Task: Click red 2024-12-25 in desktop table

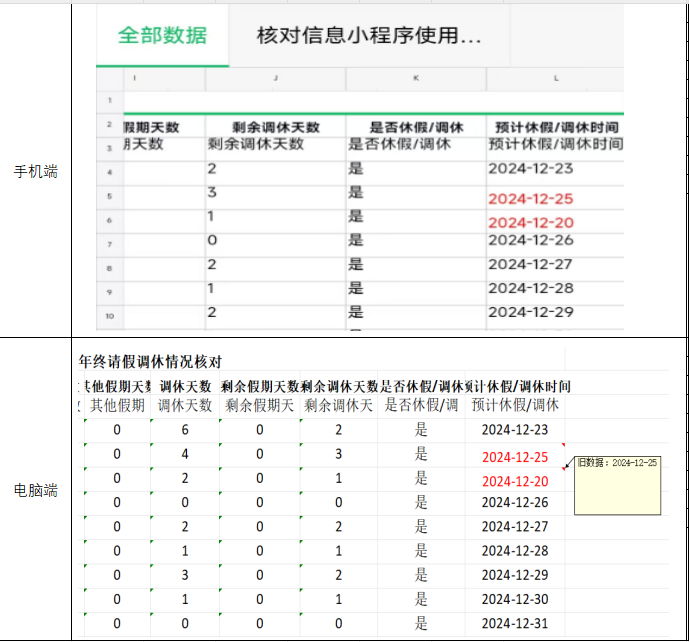Action: point(515,457)
